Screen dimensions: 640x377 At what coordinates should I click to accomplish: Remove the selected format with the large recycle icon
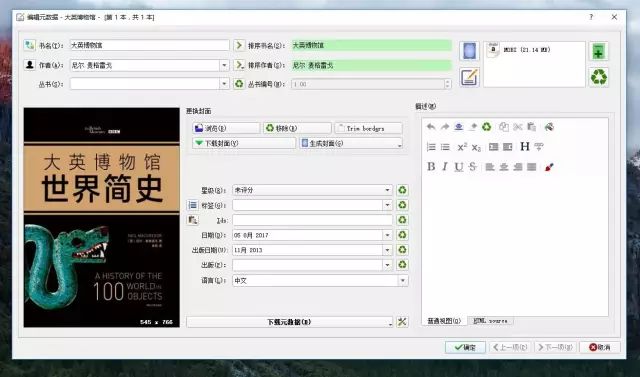598,77
